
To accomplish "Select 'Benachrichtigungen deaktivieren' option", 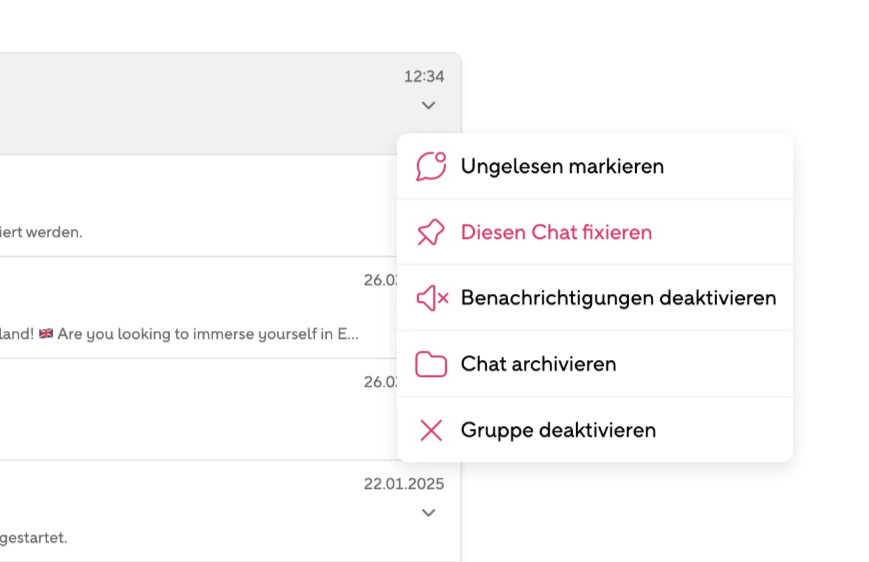I will click(595, 298).
